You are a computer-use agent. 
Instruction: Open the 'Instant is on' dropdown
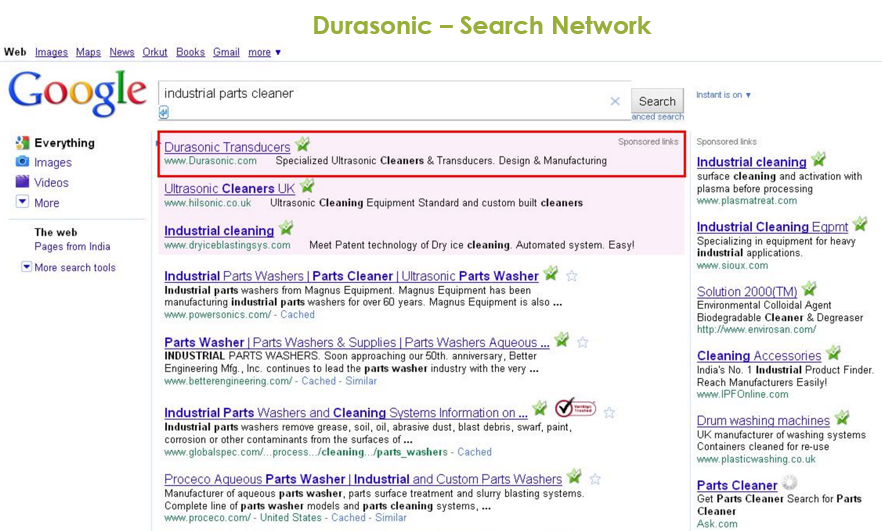pos(723,95)
